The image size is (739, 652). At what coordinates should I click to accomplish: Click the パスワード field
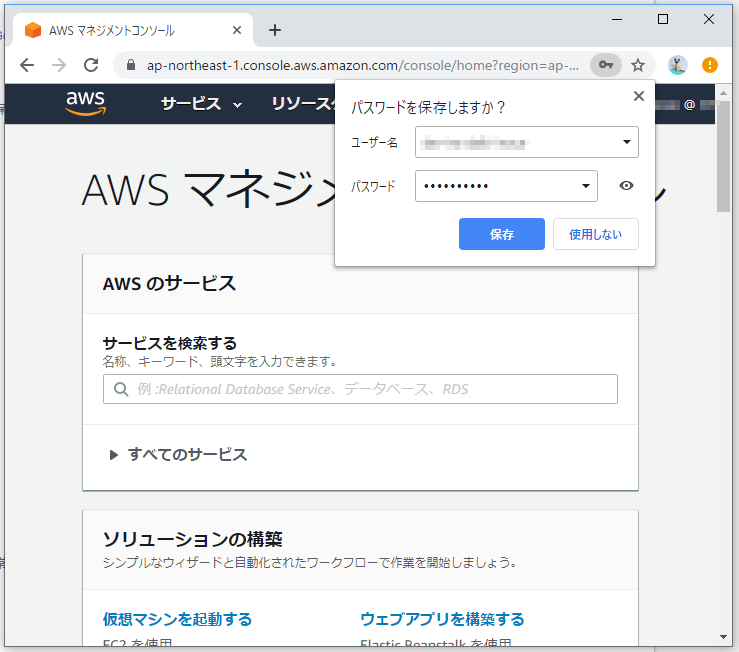point(506,186)
